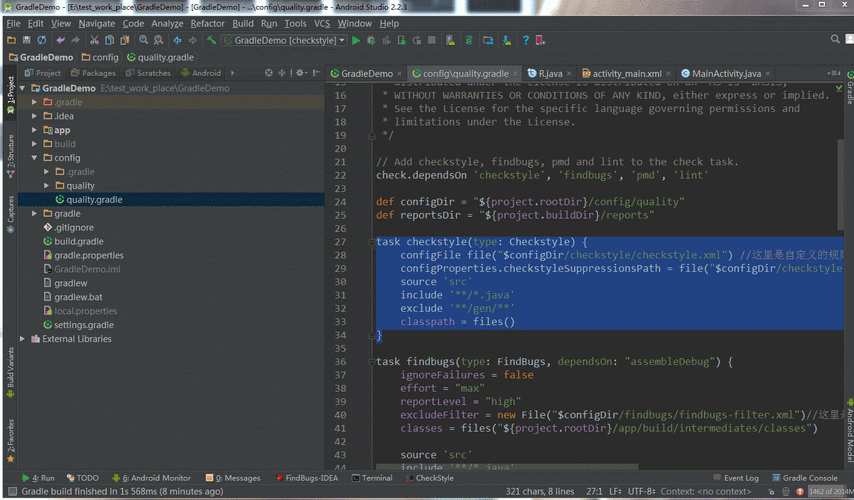
Task: Open the VCS menu
Action: pos(322,23)
